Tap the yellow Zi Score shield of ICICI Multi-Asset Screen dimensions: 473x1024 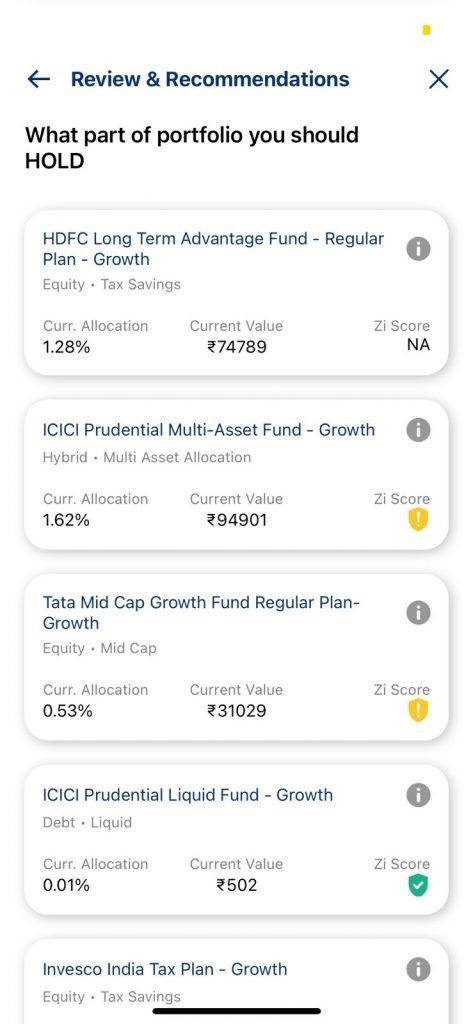[x=418, y=520]
